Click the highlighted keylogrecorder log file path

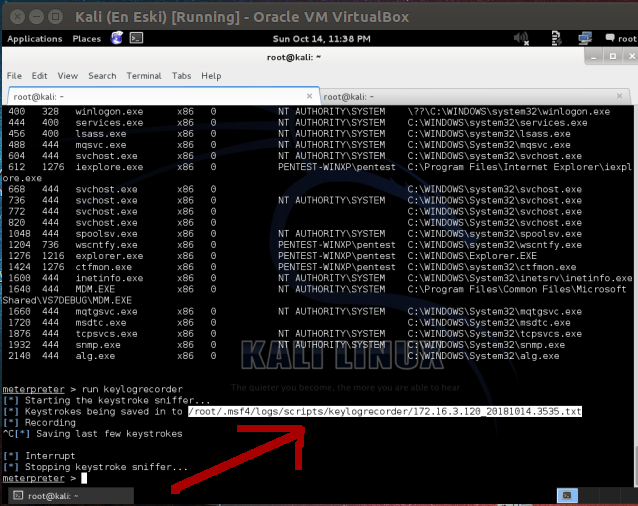point(385,411)
